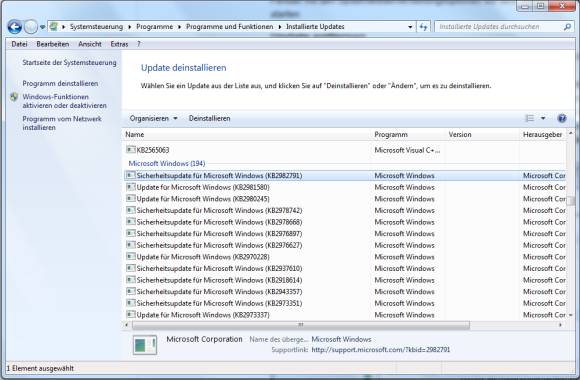Open the Extras menu
This screenshot has width=580, height=380.
point(119,44)
